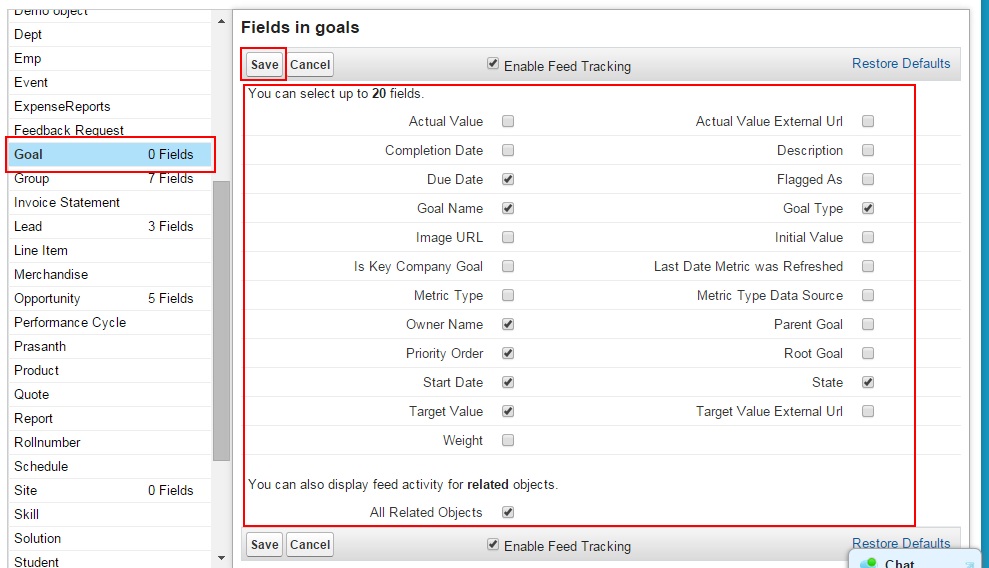
Task: Uncheck the State checkbox
Action: 868,382
